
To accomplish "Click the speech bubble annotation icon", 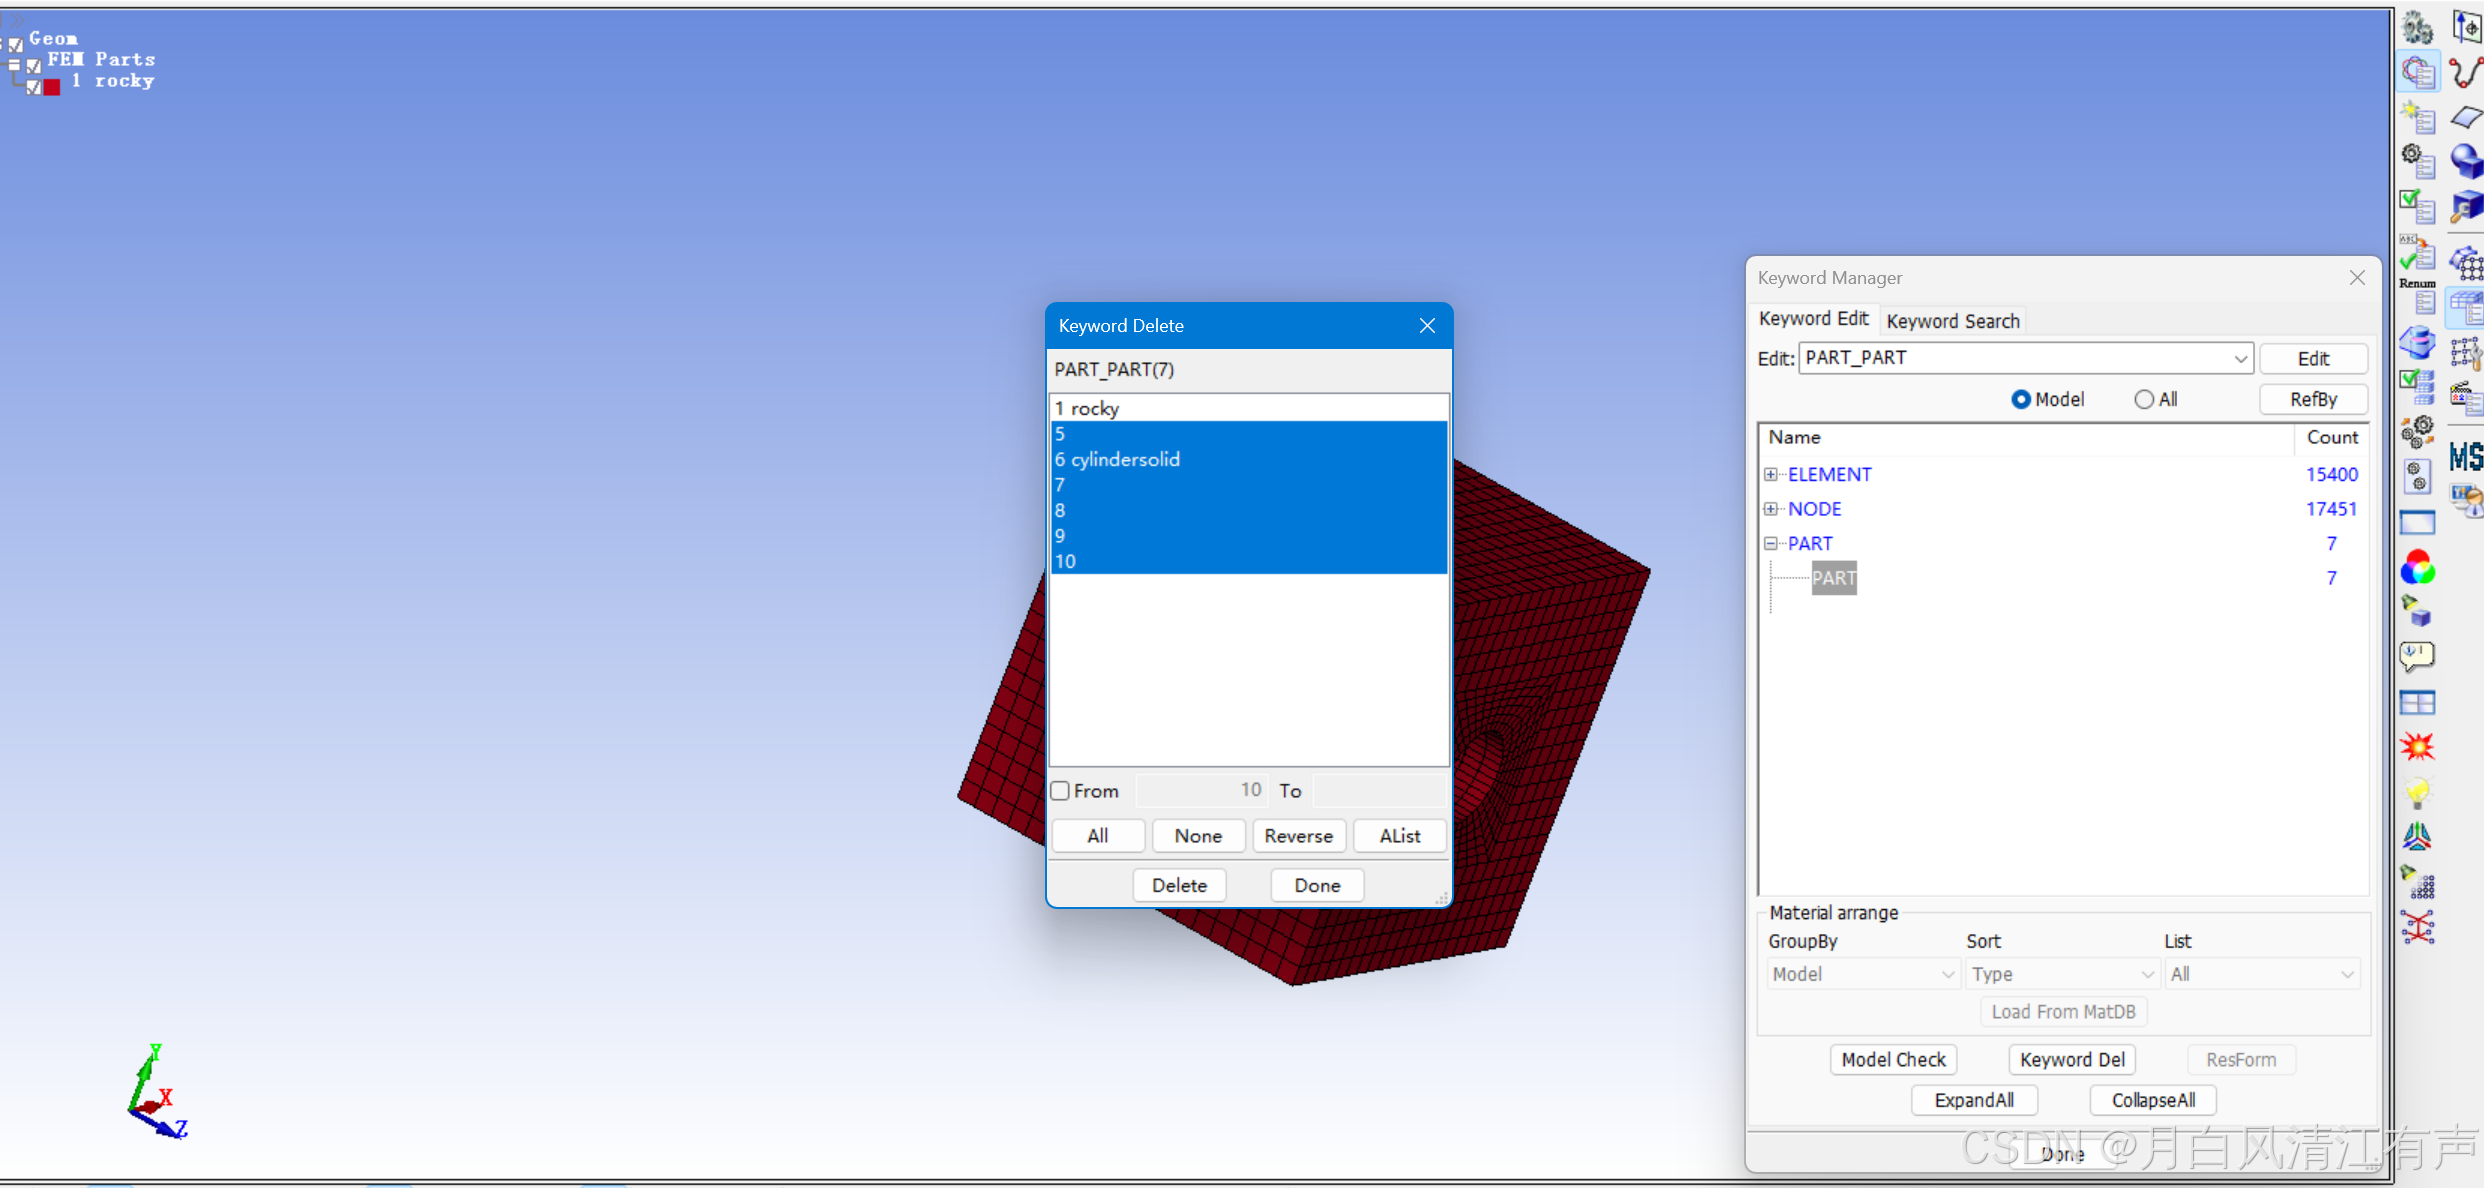I will 2417,656.
